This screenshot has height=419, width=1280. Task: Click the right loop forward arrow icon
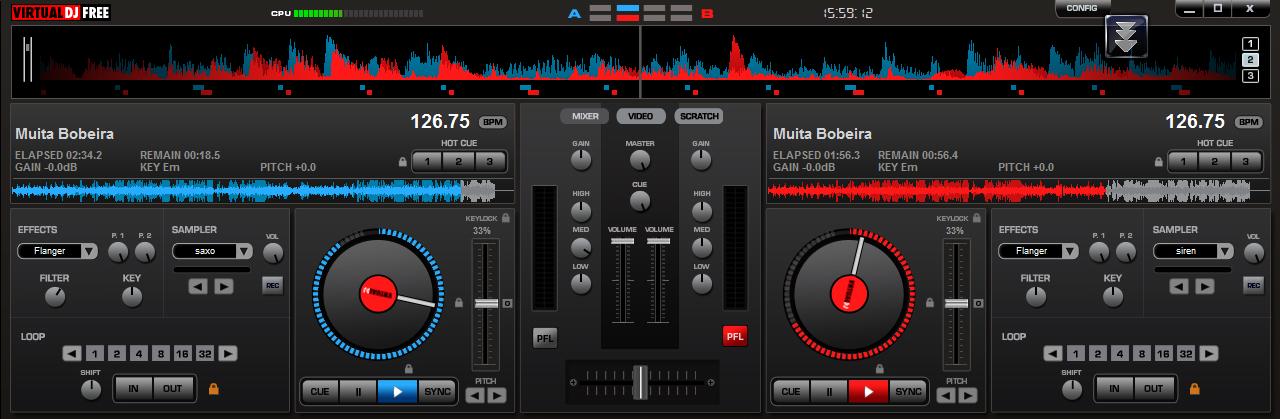[x=1209, y=353]
